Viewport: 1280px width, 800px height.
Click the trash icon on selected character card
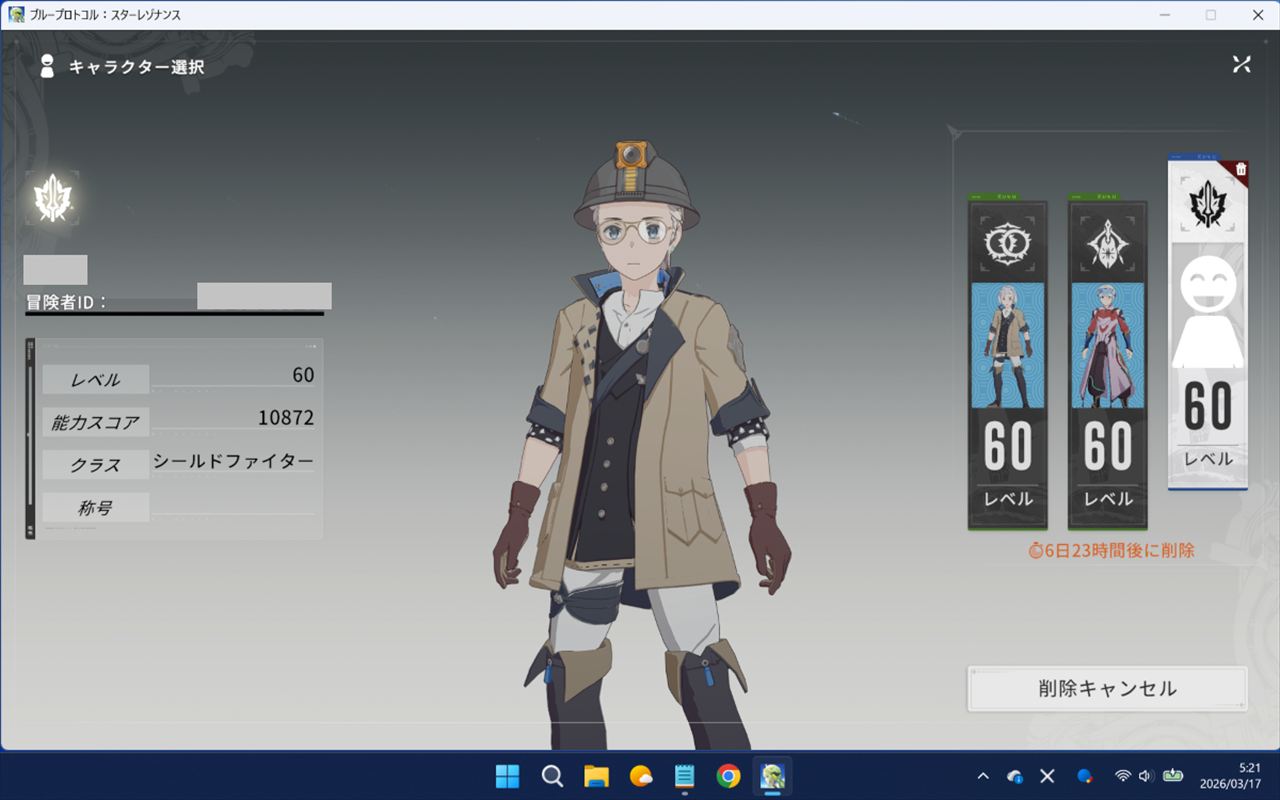[1240, 170]
